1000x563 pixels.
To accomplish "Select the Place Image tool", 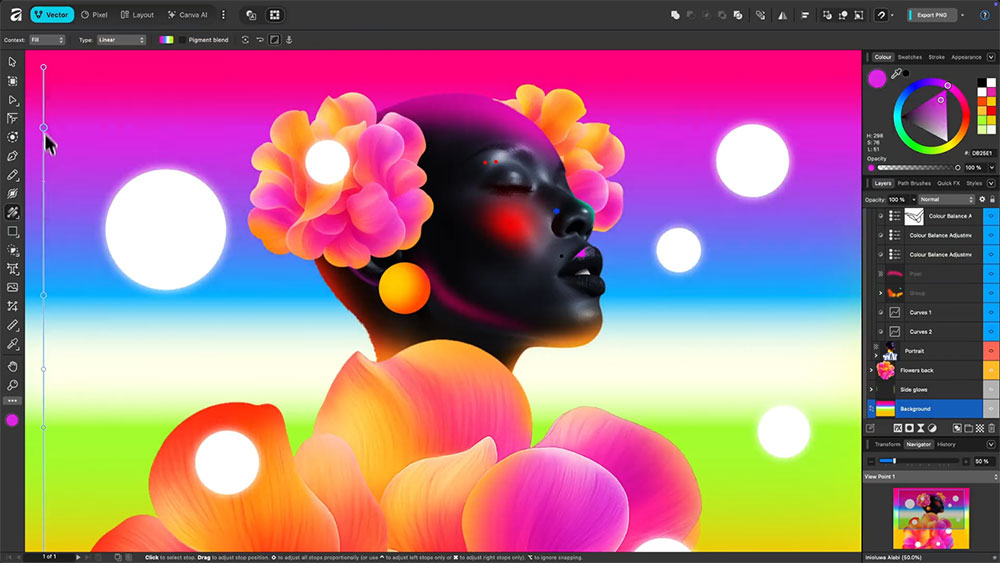I will tap(12, 288).
